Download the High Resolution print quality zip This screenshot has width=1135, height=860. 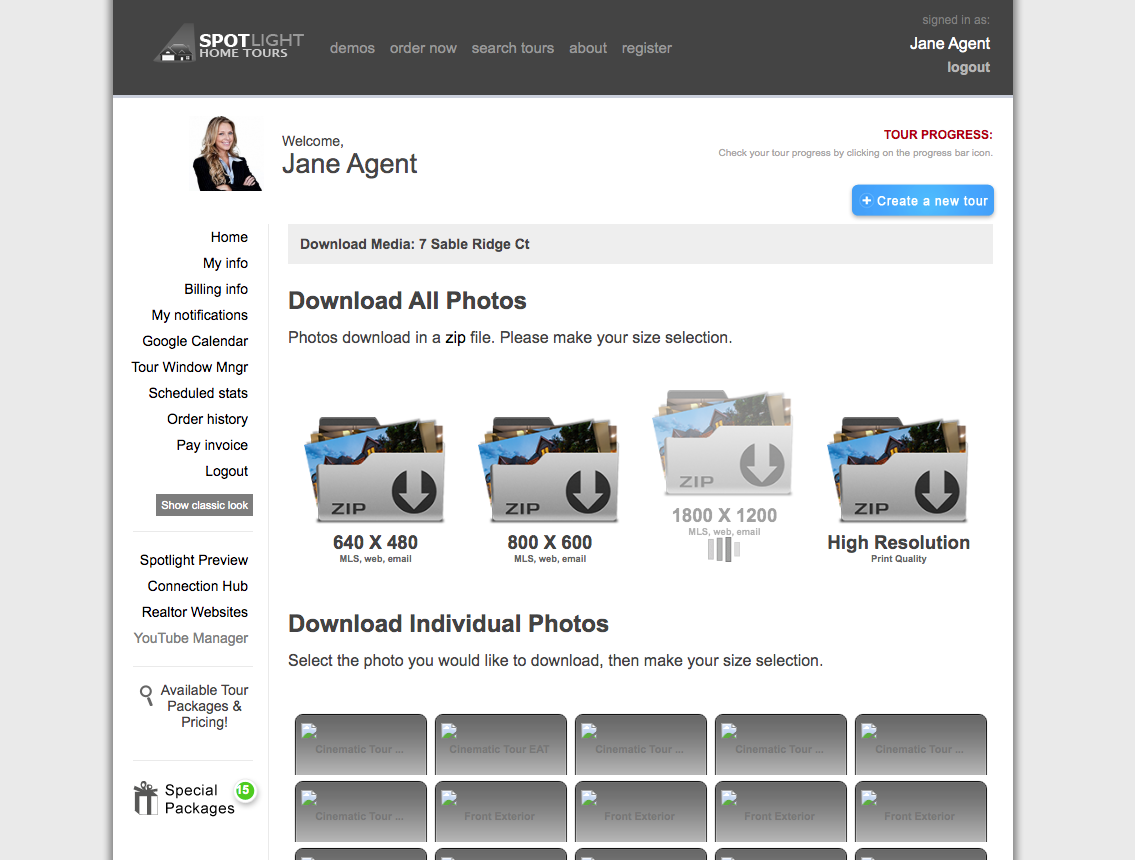[898, 470]
